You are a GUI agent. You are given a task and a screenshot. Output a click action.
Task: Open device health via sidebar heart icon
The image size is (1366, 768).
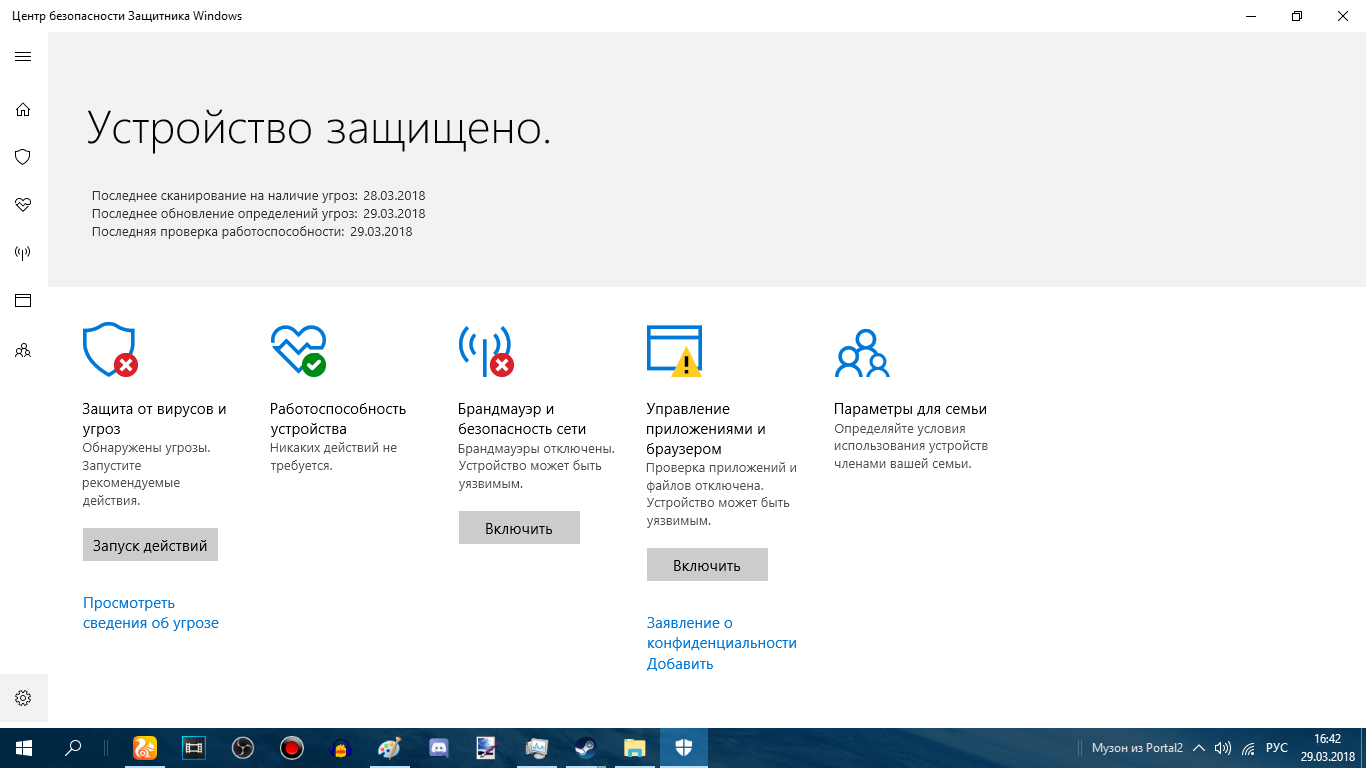23,205
